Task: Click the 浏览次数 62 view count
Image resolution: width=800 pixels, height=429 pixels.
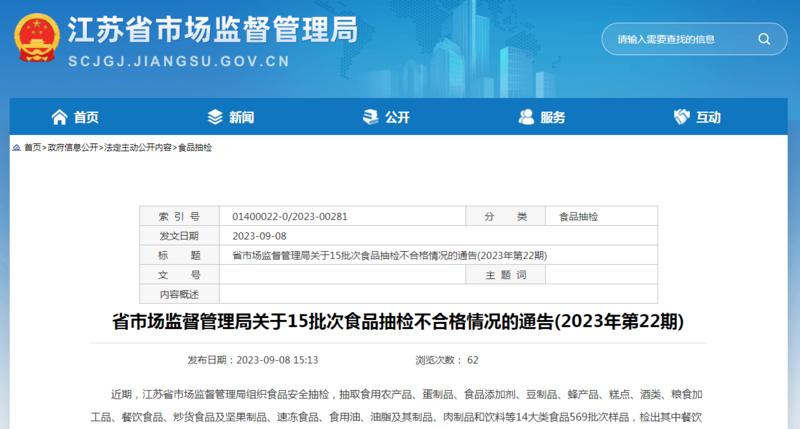Action: (x=447, y=360)
